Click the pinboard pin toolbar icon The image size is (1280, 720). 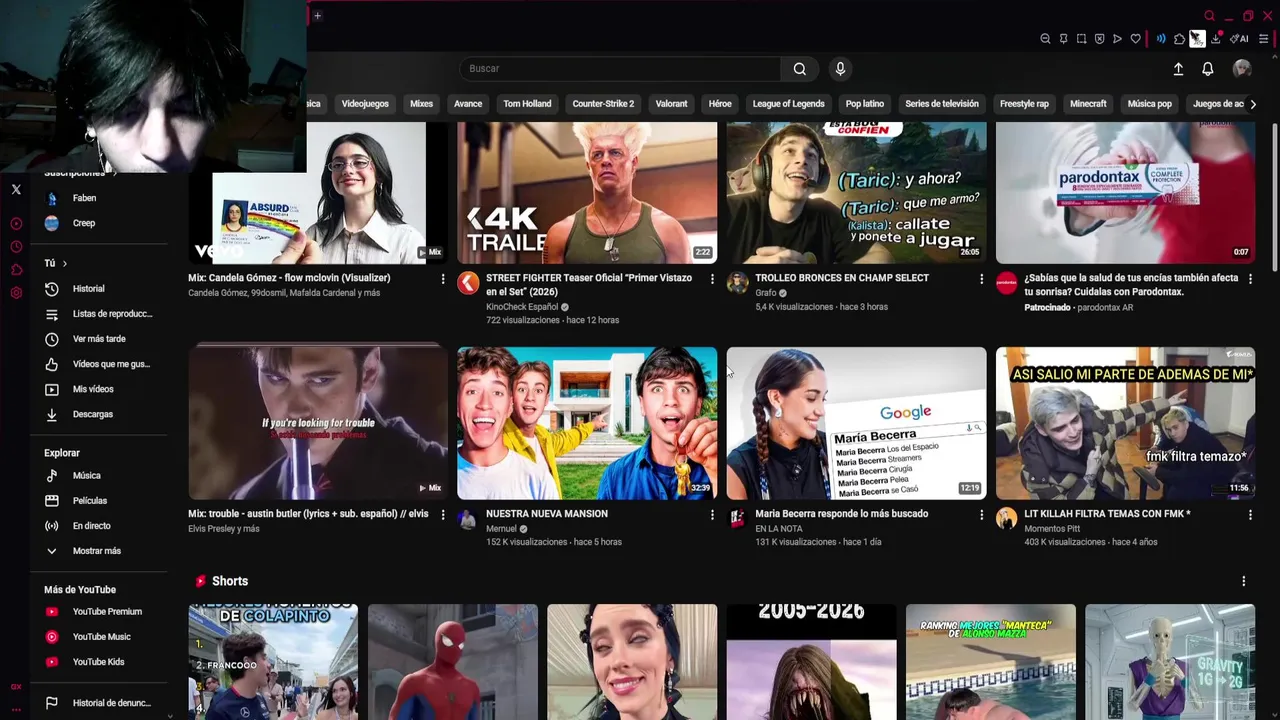point(1063,39)
